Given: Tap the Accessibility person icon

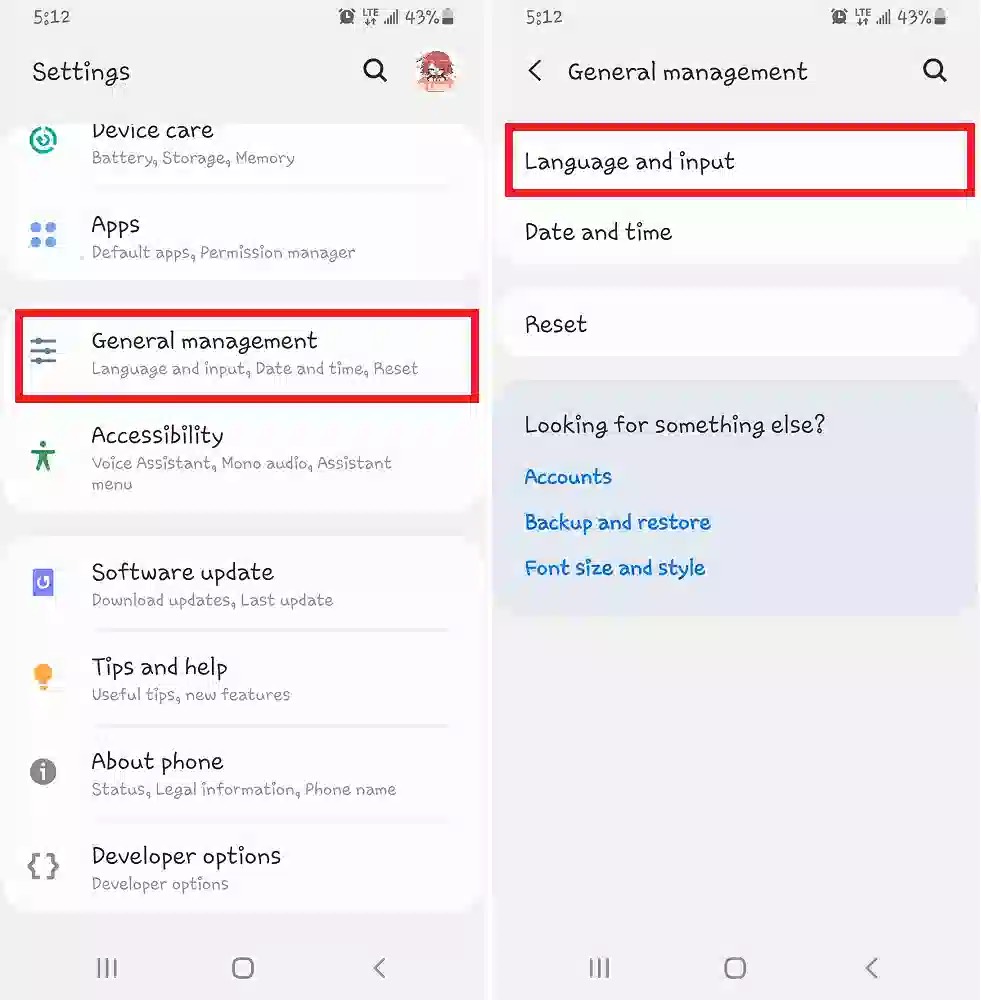Looking at the screenshot, I should click(43, 456).
